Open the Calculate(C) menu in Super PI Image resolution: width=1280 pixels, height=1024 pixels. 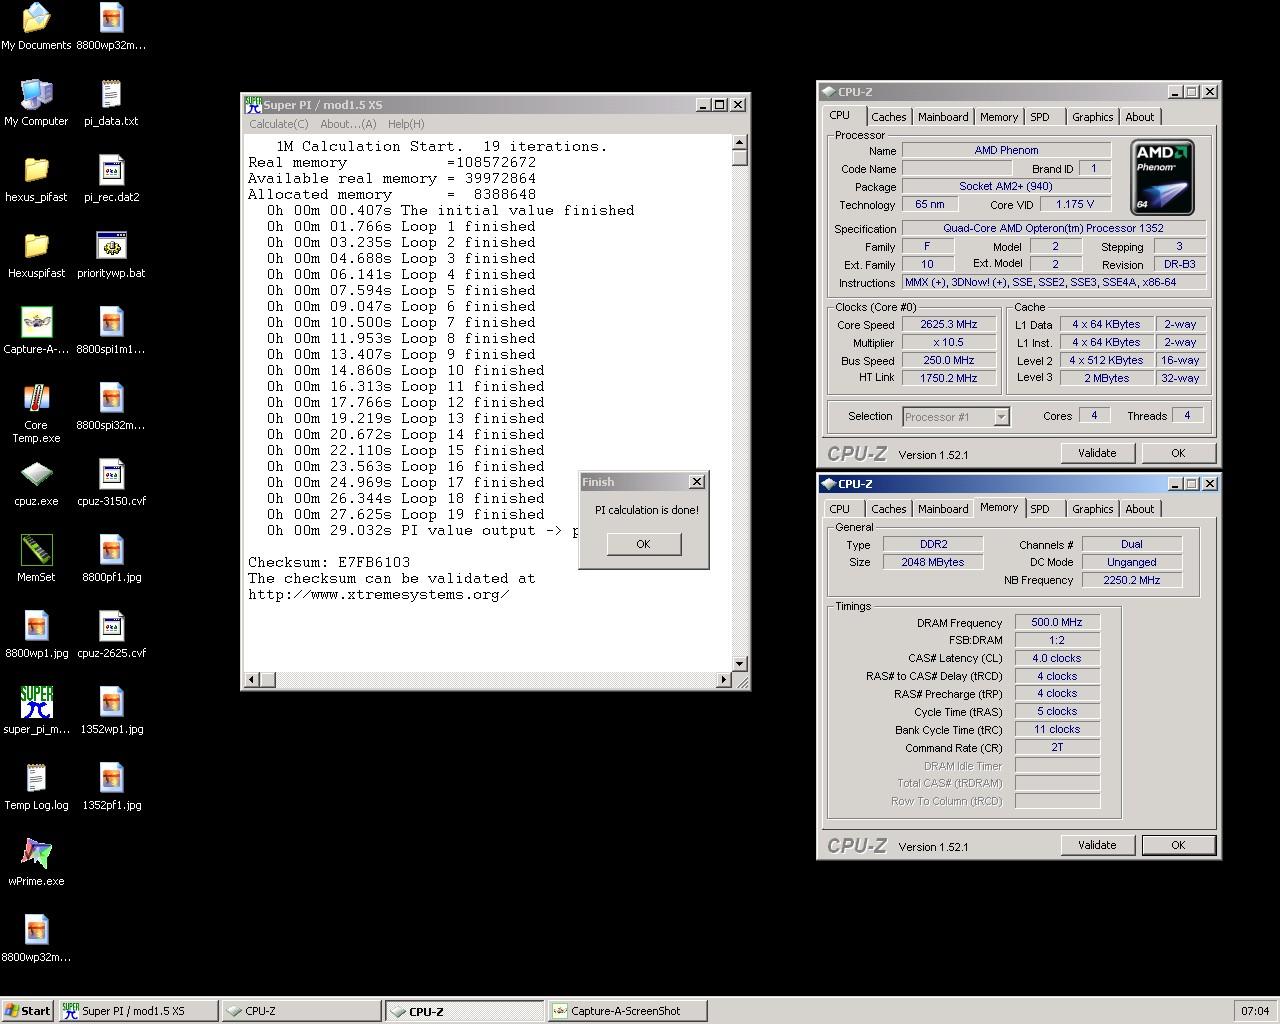[278, 124]
